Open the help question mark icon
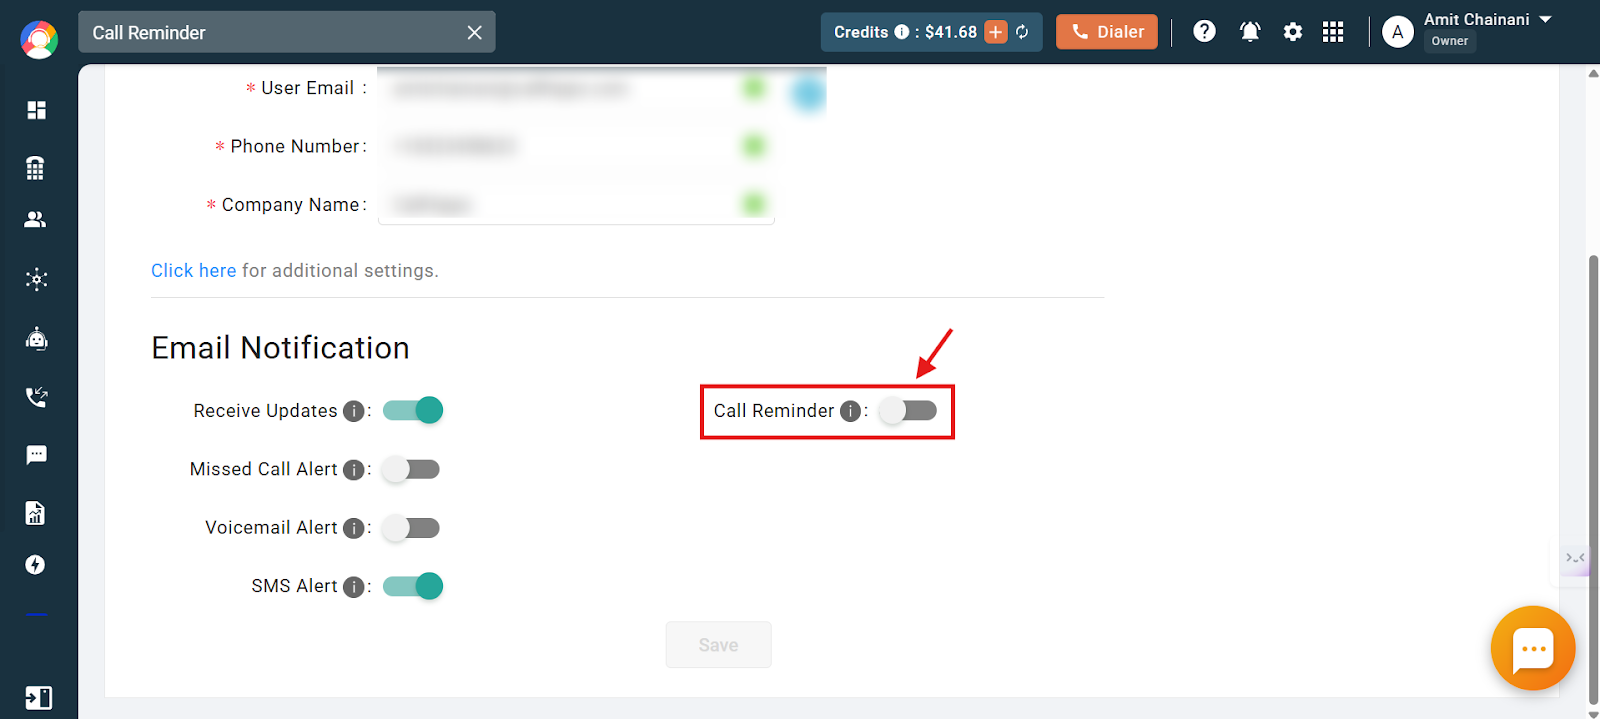The width and height of the screenshot is (1600, 719). point(1205,32)
